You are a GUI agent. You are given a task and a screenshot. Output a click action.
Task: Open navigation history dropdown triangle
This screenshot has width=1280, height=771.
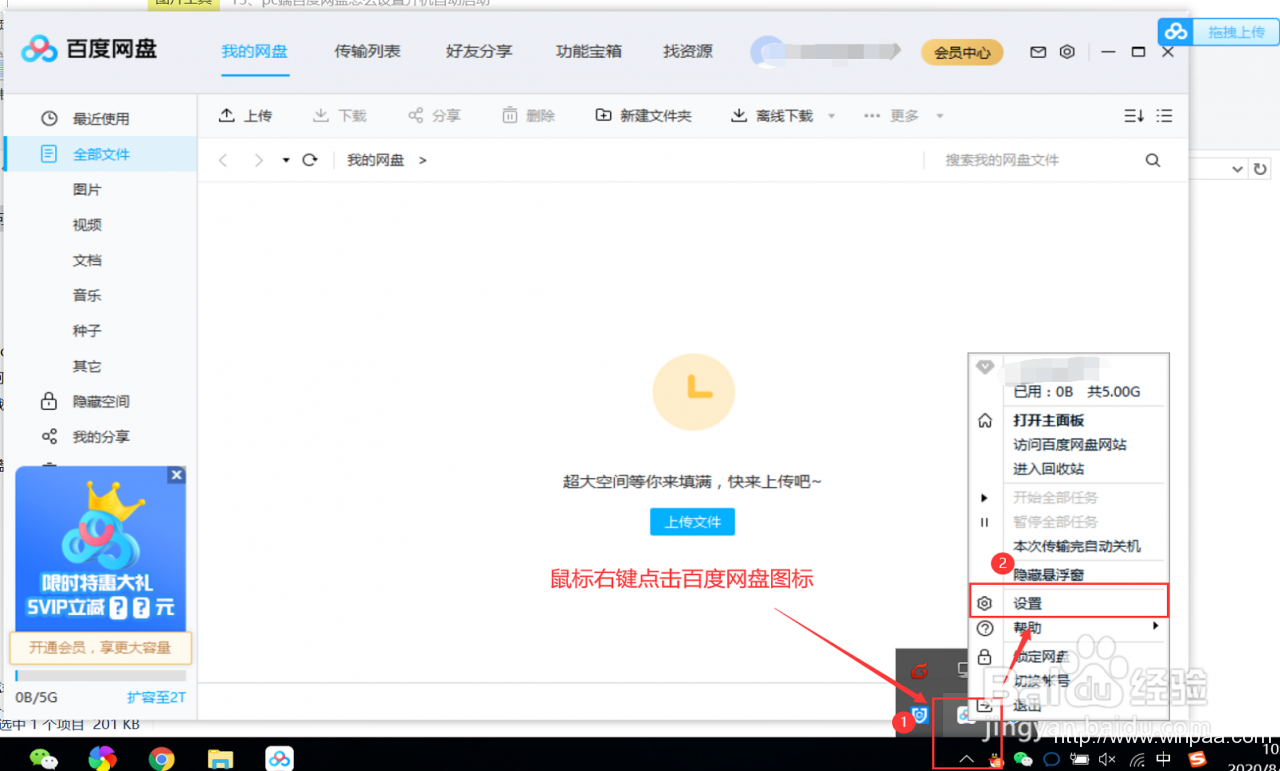(286, 160)
